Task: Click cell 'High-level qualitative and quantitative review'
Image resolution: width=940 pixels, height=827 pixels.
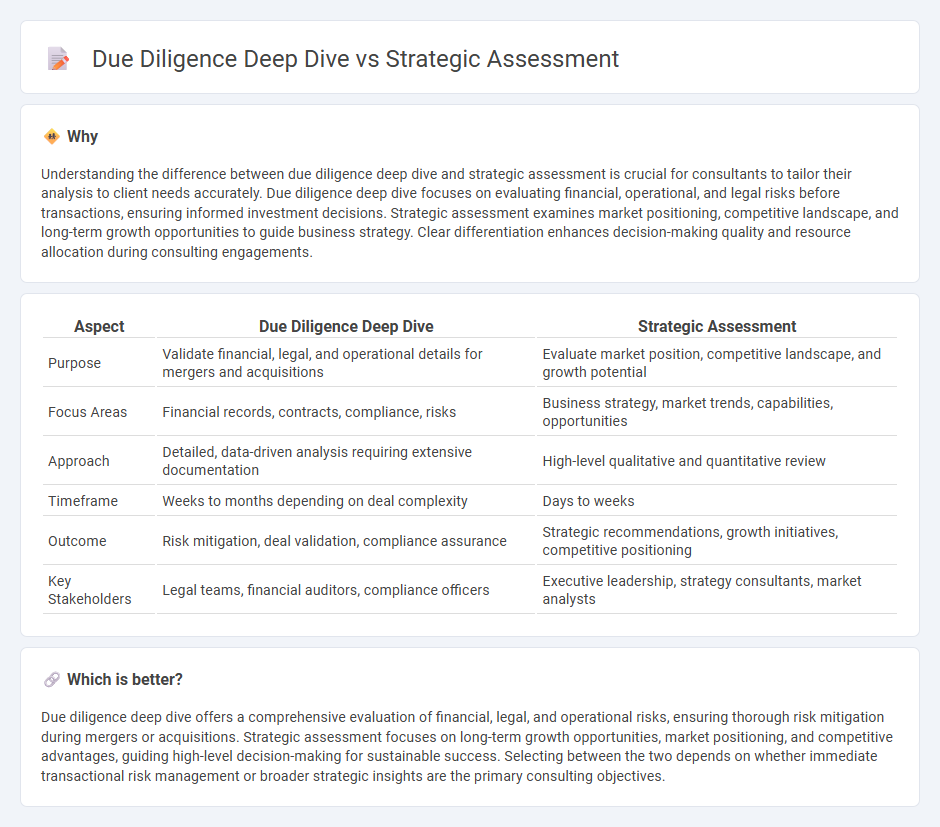Action: [x=716, y=461]
